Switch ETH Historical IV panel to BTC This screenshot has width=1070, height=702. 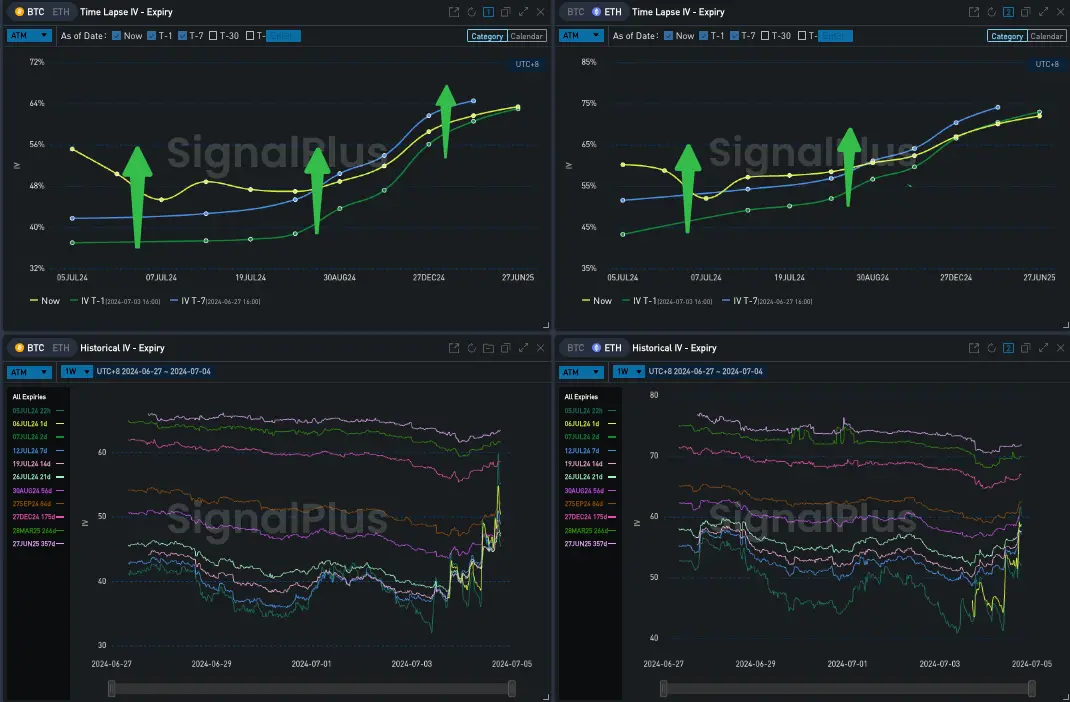tap(574, 348)
